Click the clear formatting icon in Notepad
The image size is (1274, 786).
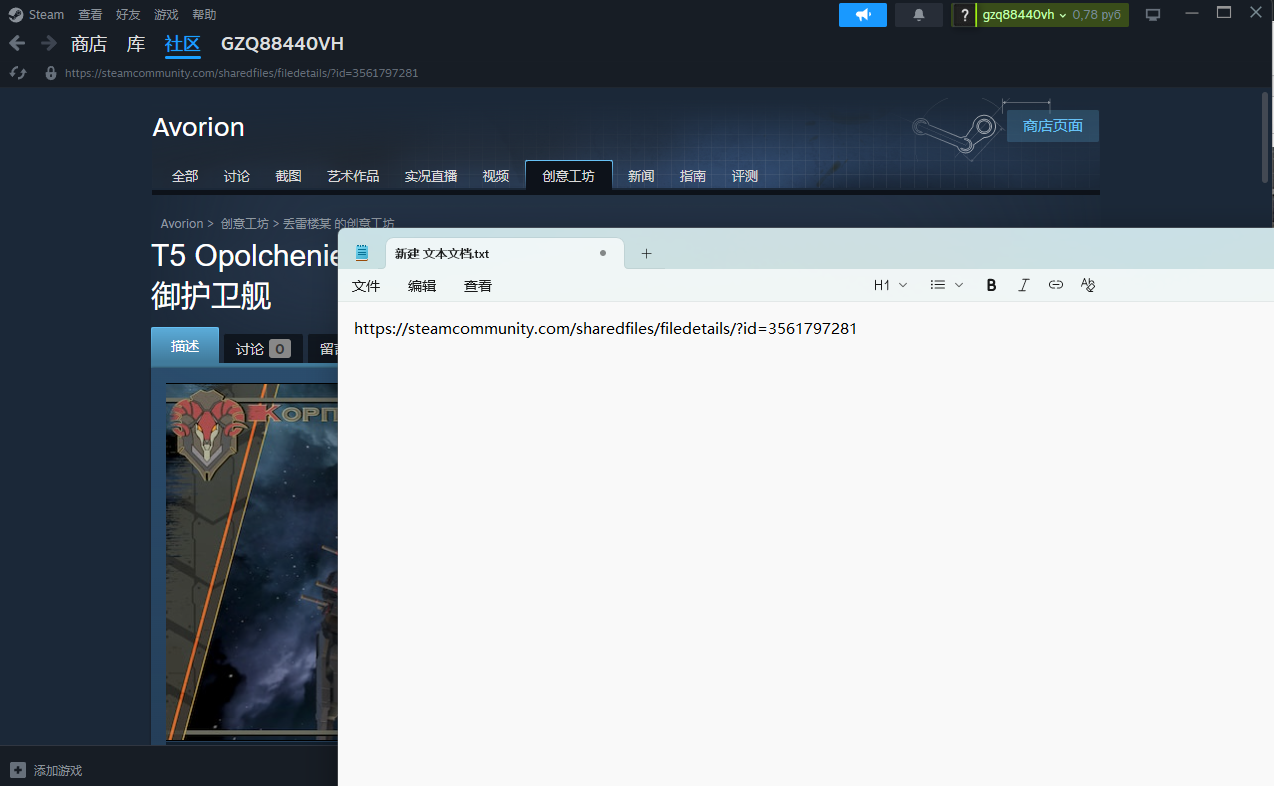tap(1088, 285)
